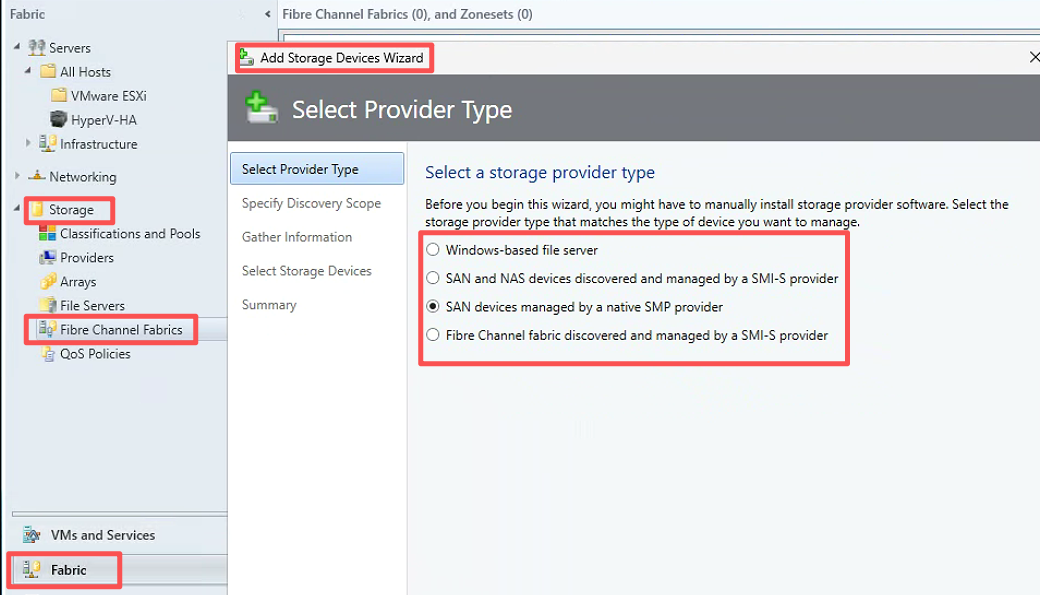Click the Infrastructure icon
The image size is (1040, 595).
point(48,143)
